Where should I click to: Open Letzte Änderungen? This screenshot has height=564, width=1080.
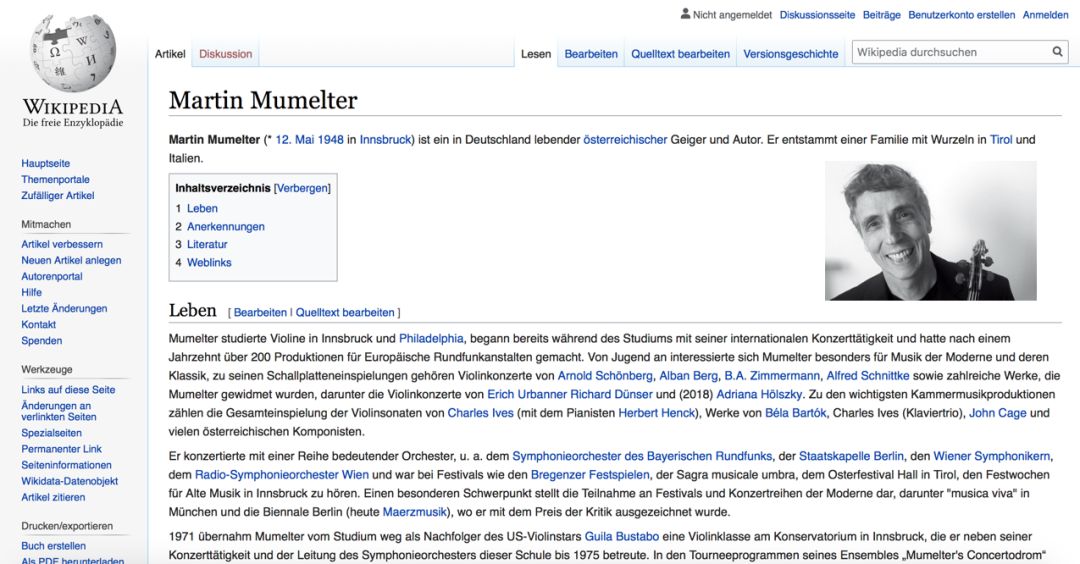[64, 308]
